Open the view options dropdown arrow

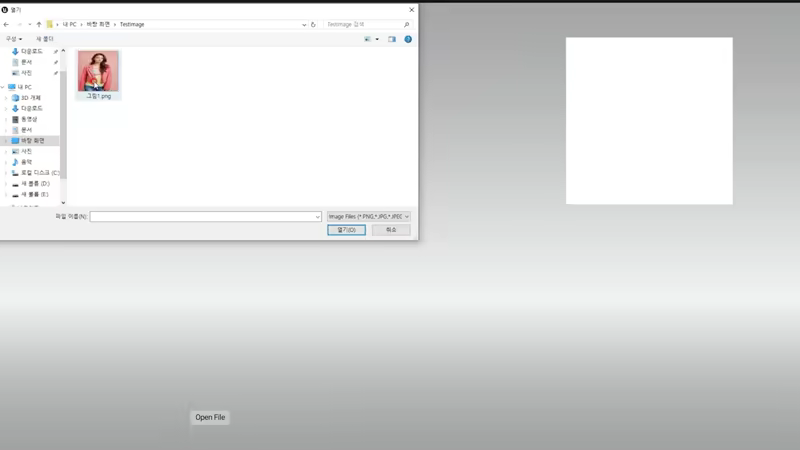click(377, 39)
